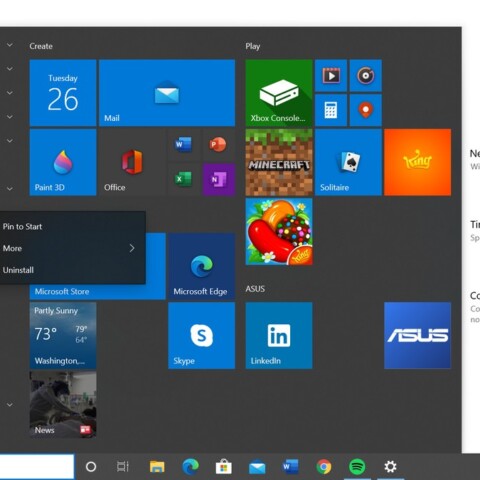Viewport: 480px width, 480px height.
Task: Click the Create group header
Action: [x=41, y=46]
